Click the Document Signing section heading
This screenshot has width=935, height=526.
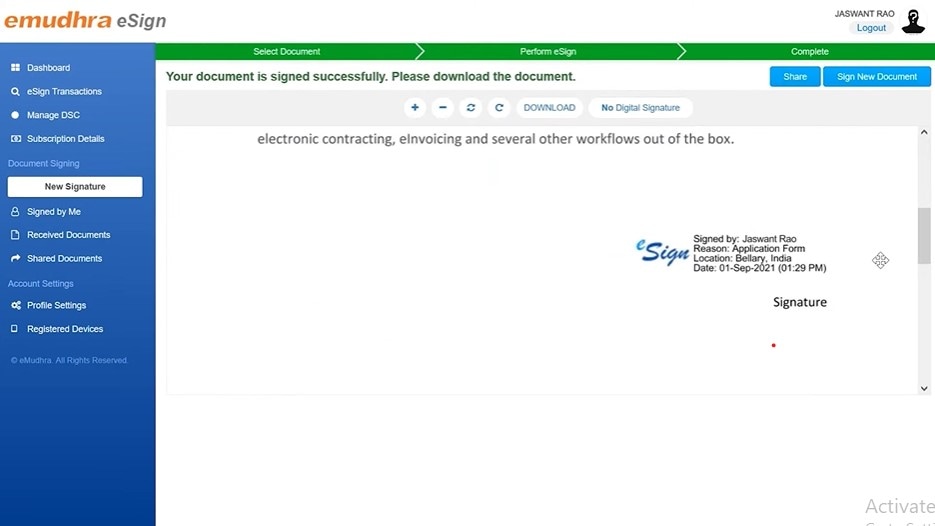click(x=44, y=163)
